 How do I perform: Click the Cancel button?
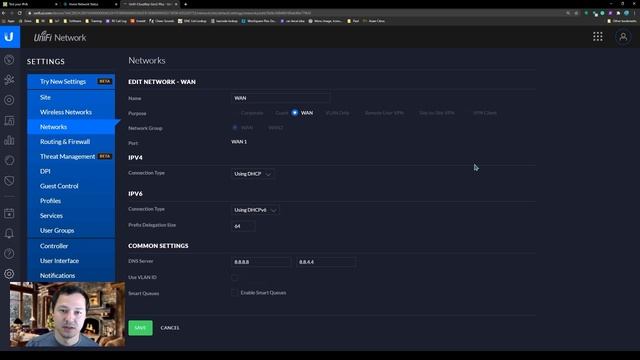(170, 328)
